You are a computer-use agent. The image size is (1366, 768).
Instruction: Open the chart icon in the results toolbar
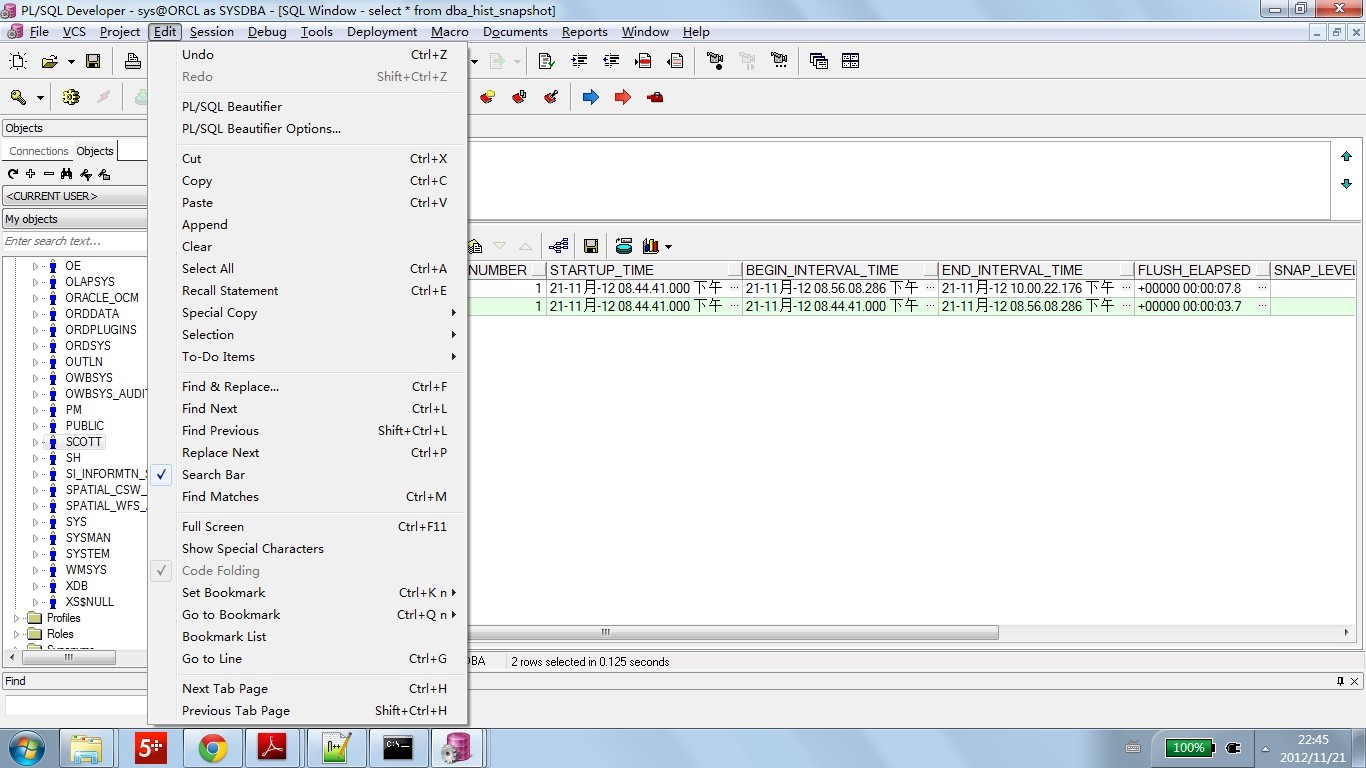(652, 246)
